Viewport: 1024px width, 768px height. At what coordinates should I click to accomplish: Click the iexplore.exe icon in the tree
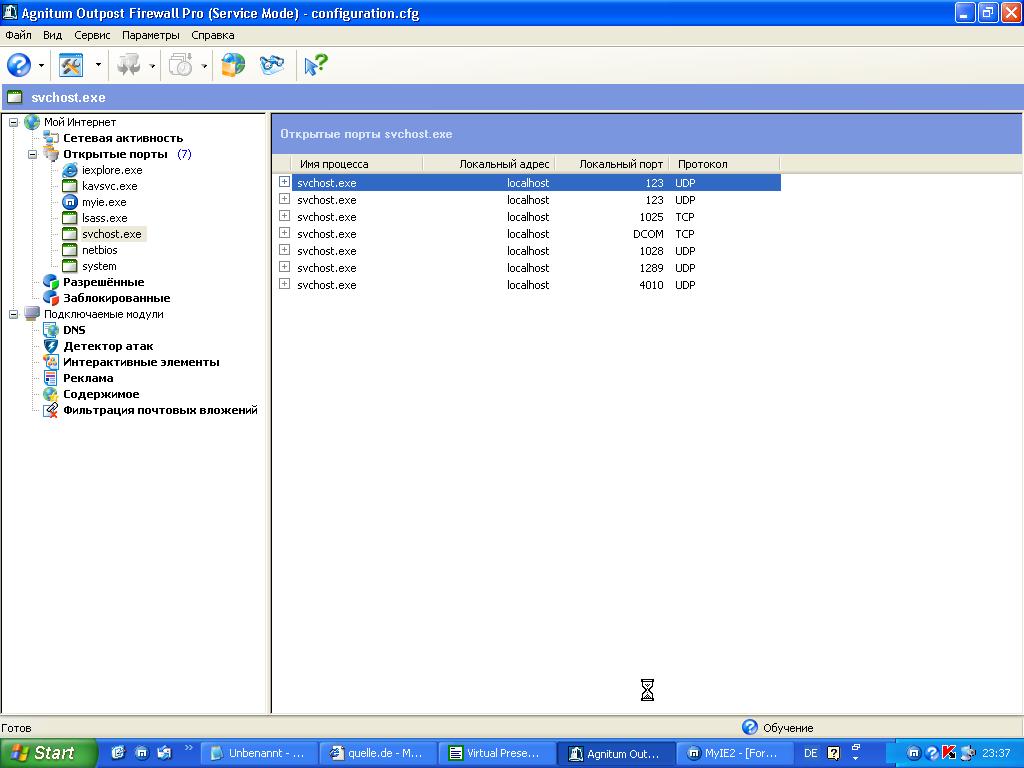click(x=70, y=170)
